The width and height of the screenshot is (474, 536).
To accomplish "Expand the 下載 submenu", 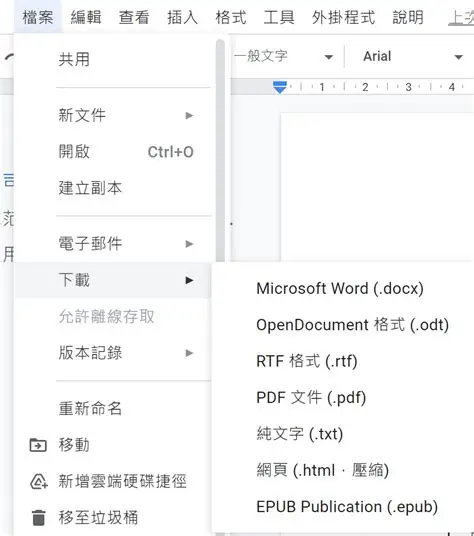I will 113,280.
